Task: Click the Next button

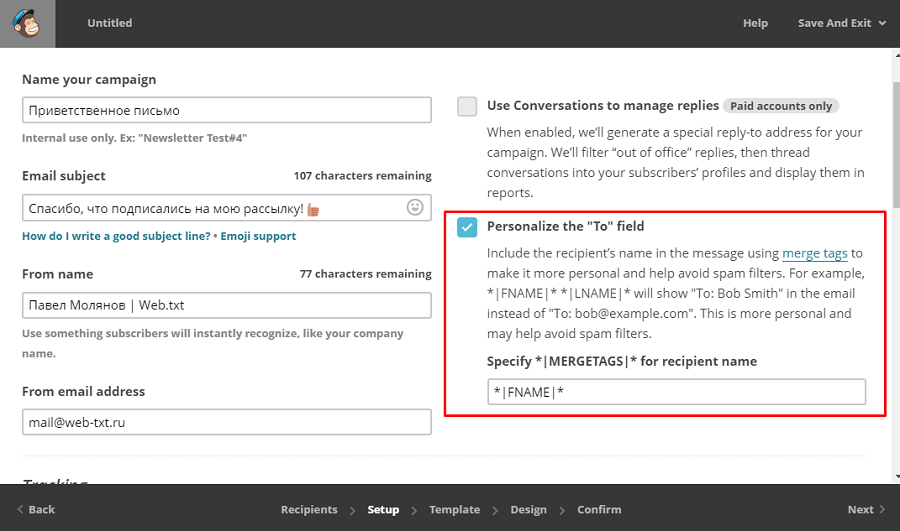Action: [x=866, y=509]
